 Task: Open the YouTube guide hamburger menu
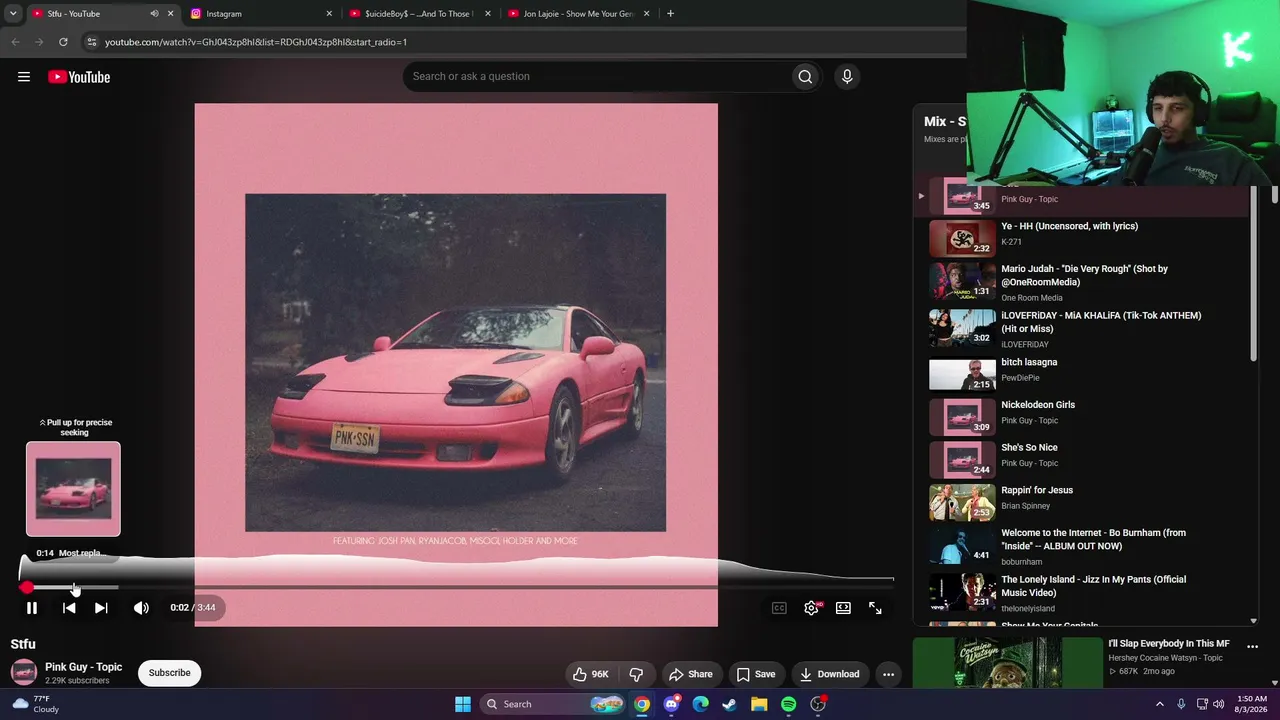[24, 77]
